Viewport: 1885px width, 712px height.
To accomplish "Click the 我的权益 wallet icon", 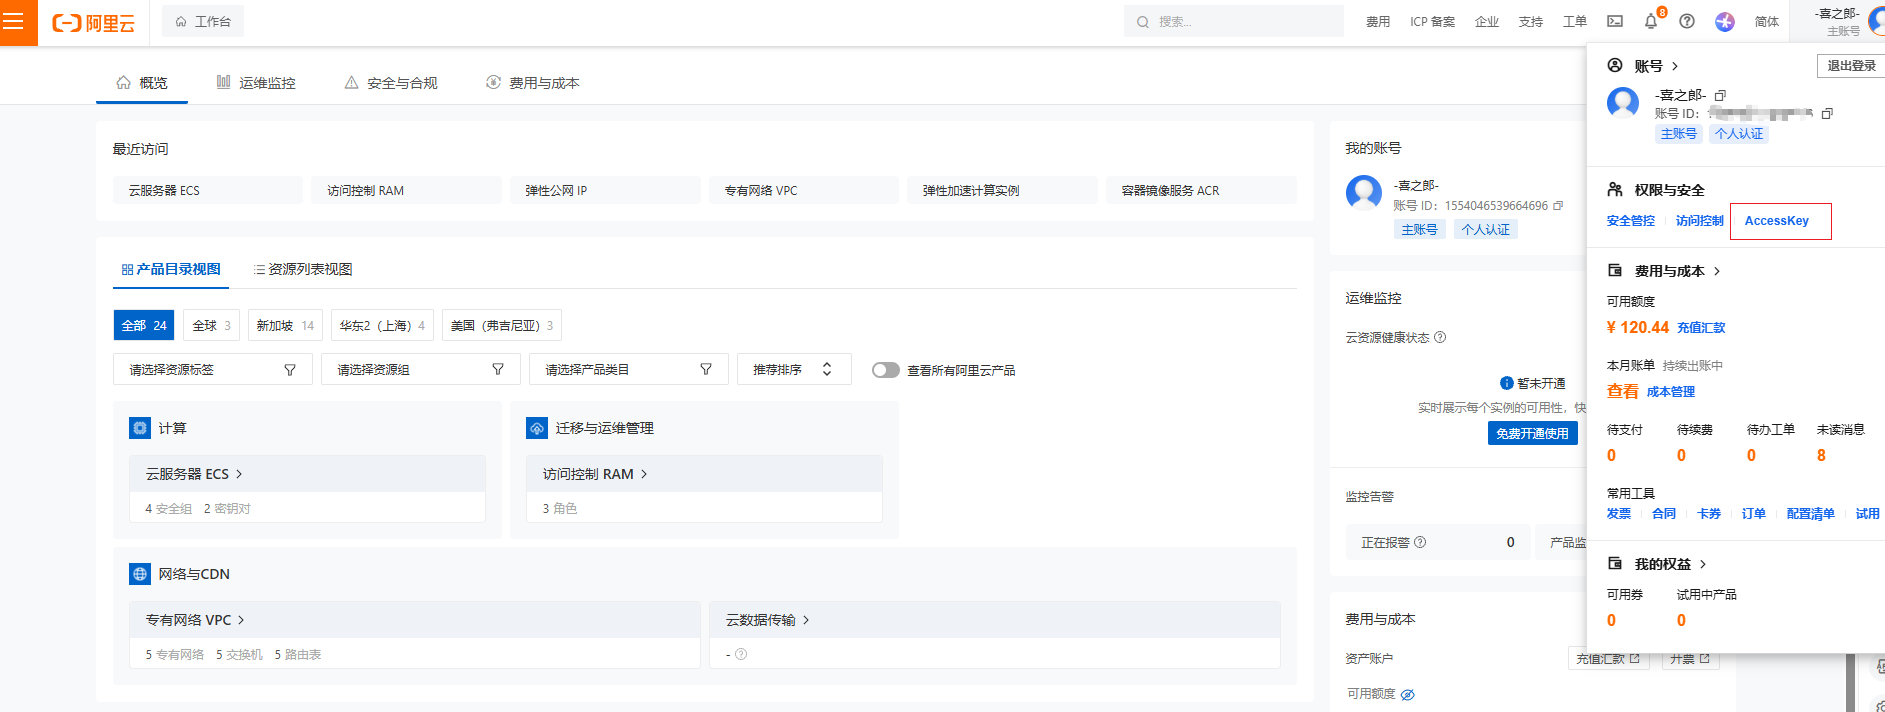I will pos(1615,563).
